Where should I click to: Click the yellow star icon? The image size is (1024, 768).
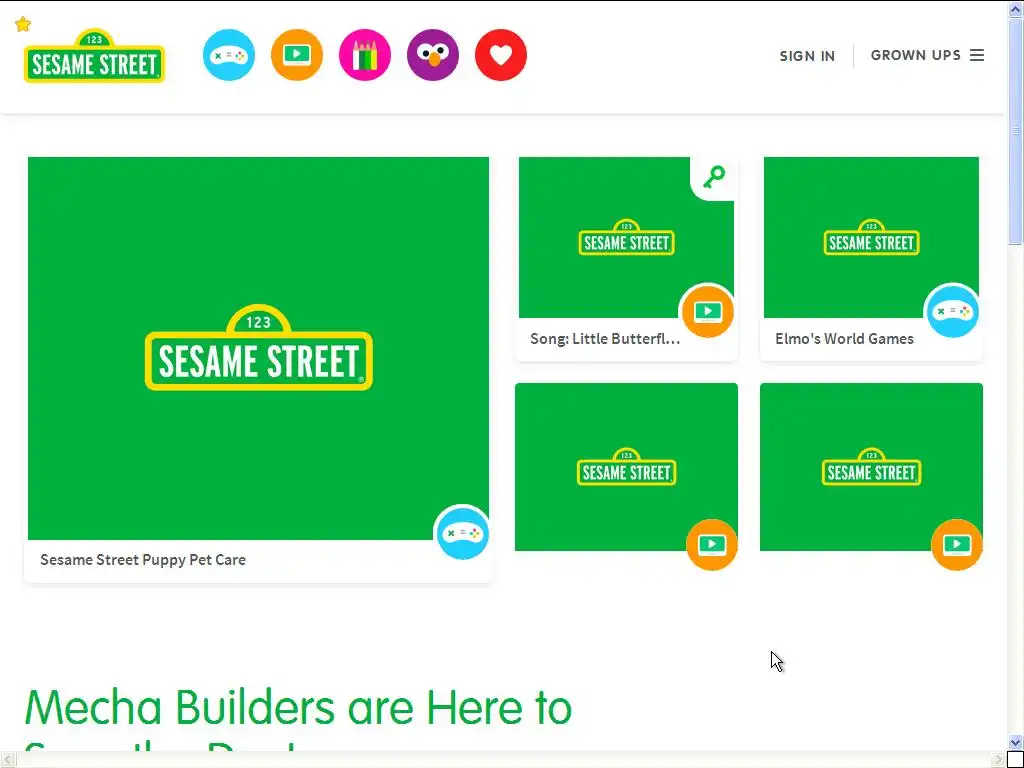[x=23, y=24]
